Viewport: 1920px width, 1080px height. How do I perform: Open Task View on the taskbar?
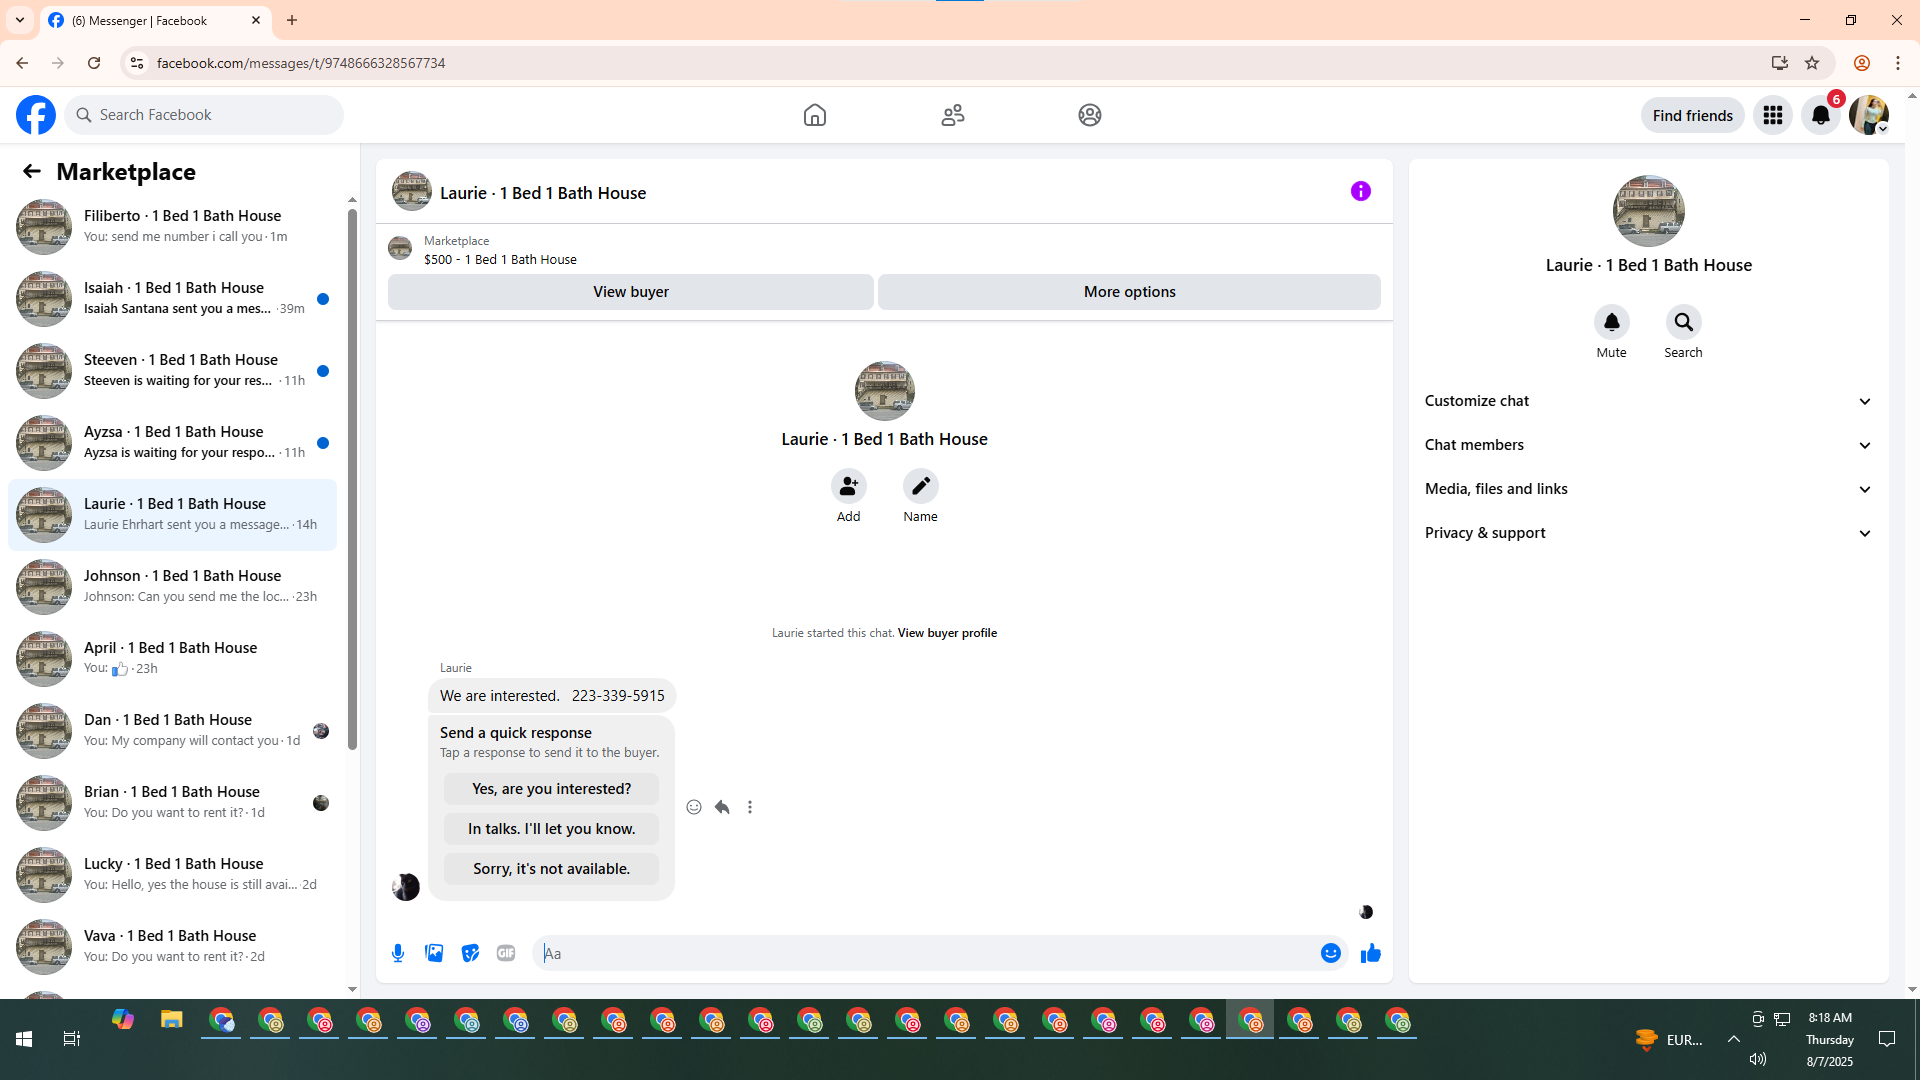tap(72, 1039)
